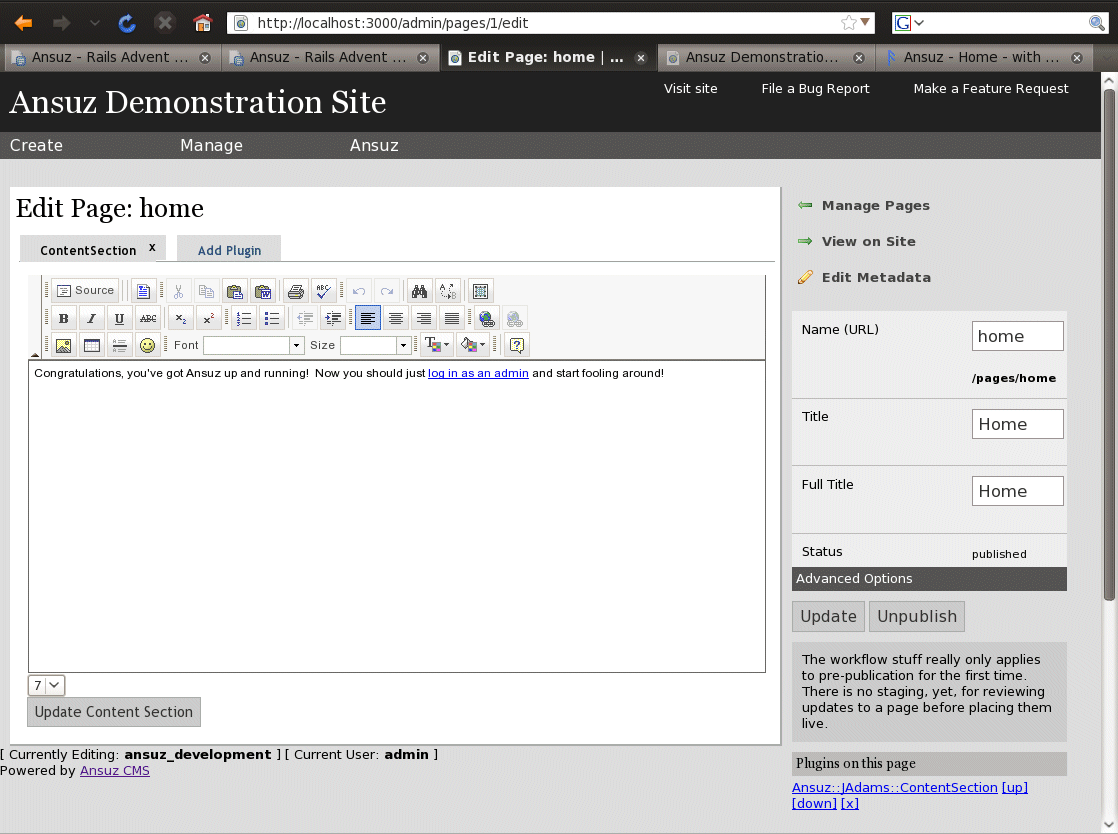Open the Size dropdown

coord(376,345)
